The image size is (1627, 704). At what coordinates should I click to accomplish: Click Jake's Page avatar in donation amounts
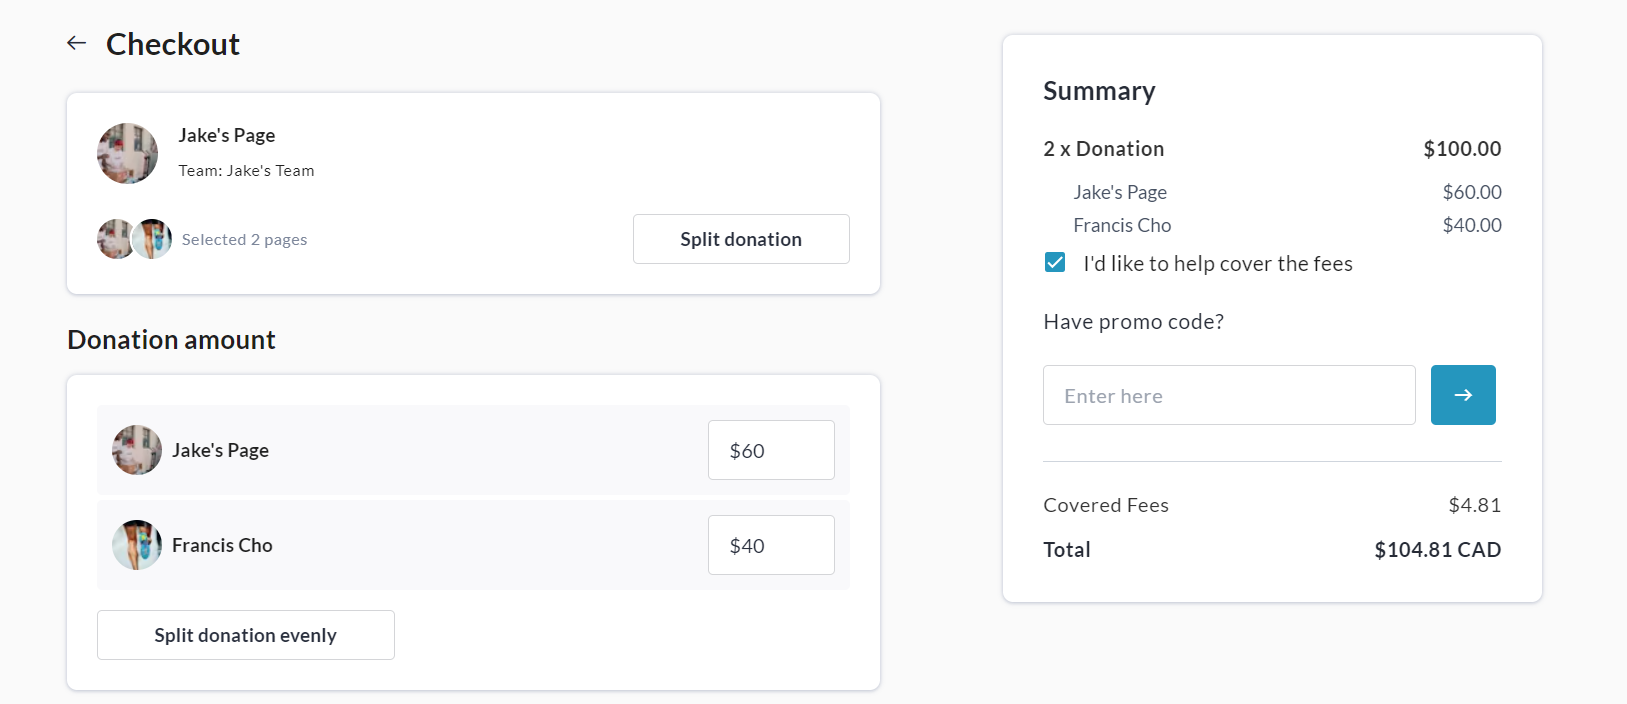click(137, 450)
